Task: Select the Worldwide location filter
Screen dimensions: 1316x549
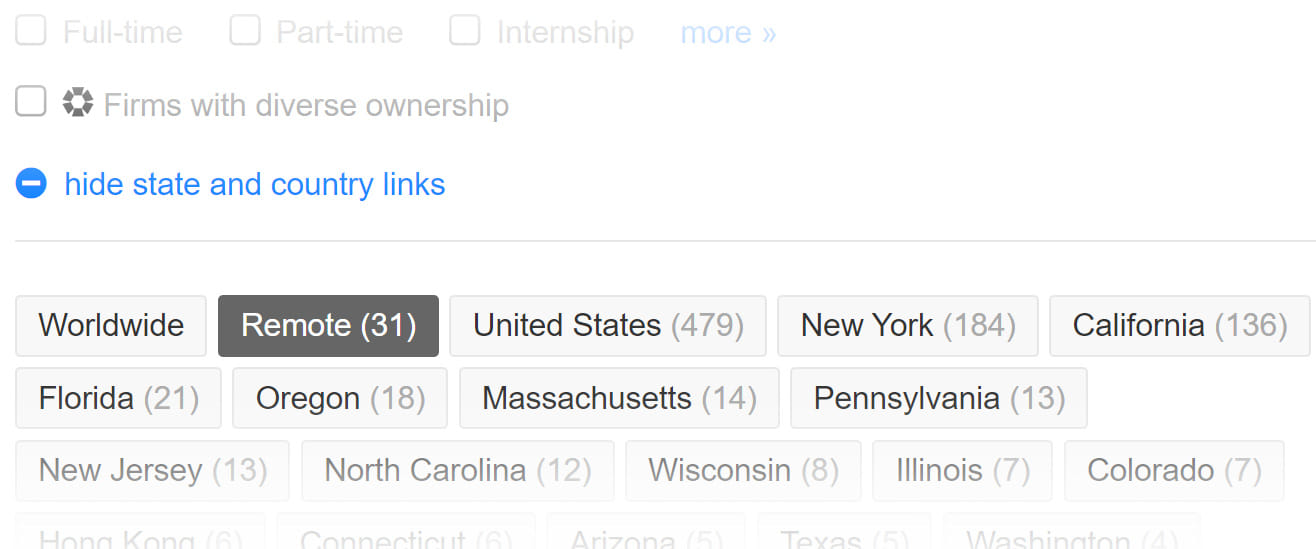Action: [111, 326]
